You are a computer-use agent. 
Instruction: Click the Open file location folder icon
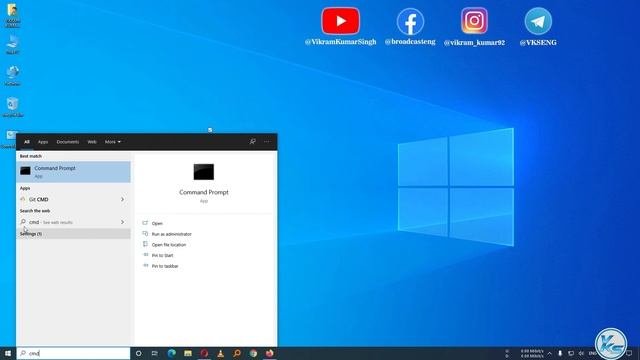145,244
